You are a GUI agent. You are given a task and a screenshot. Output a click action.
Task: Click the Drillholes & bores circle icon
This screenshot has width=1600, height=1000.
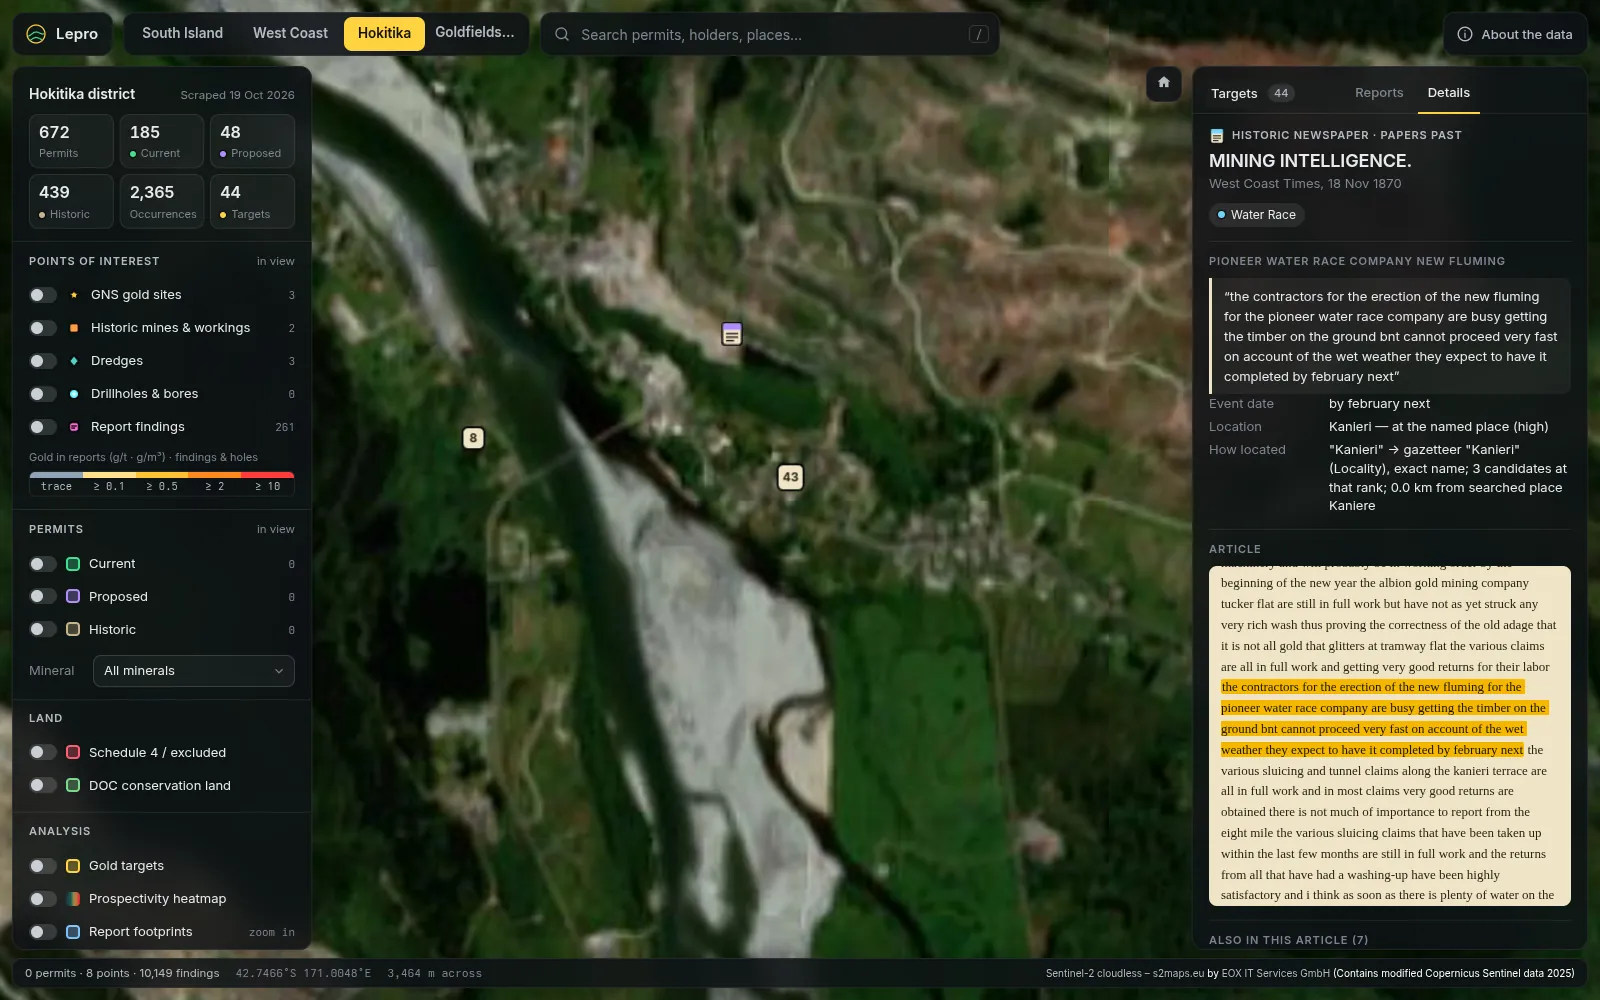click(74, 394)
